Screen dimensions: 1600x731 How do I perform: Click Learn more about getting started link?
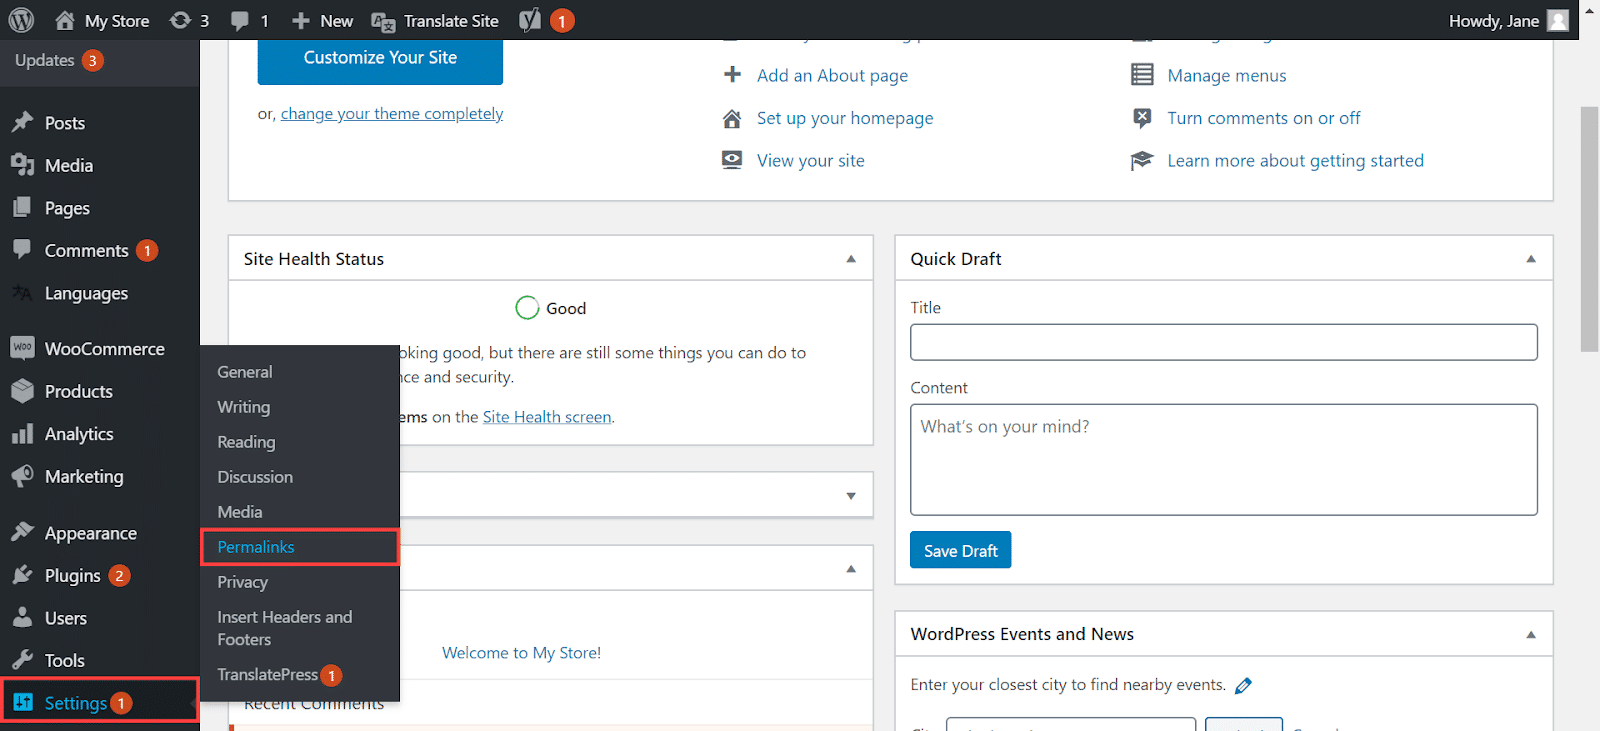click(1295, 161)
